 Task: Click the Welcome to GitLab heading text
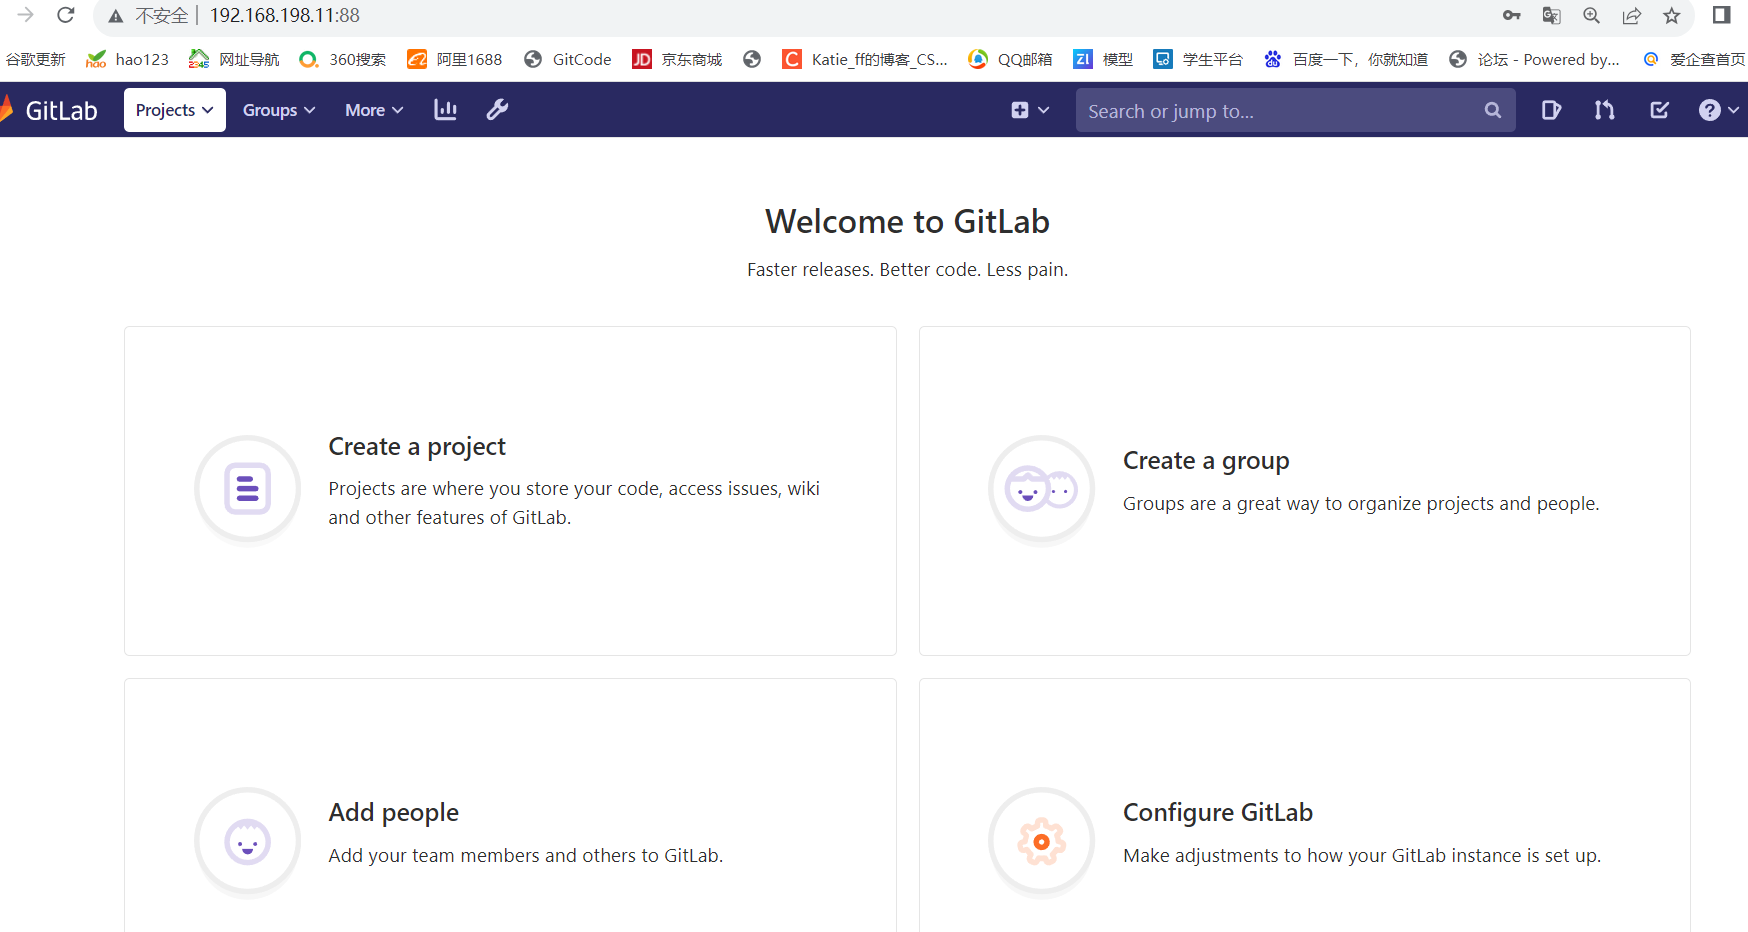907,221
